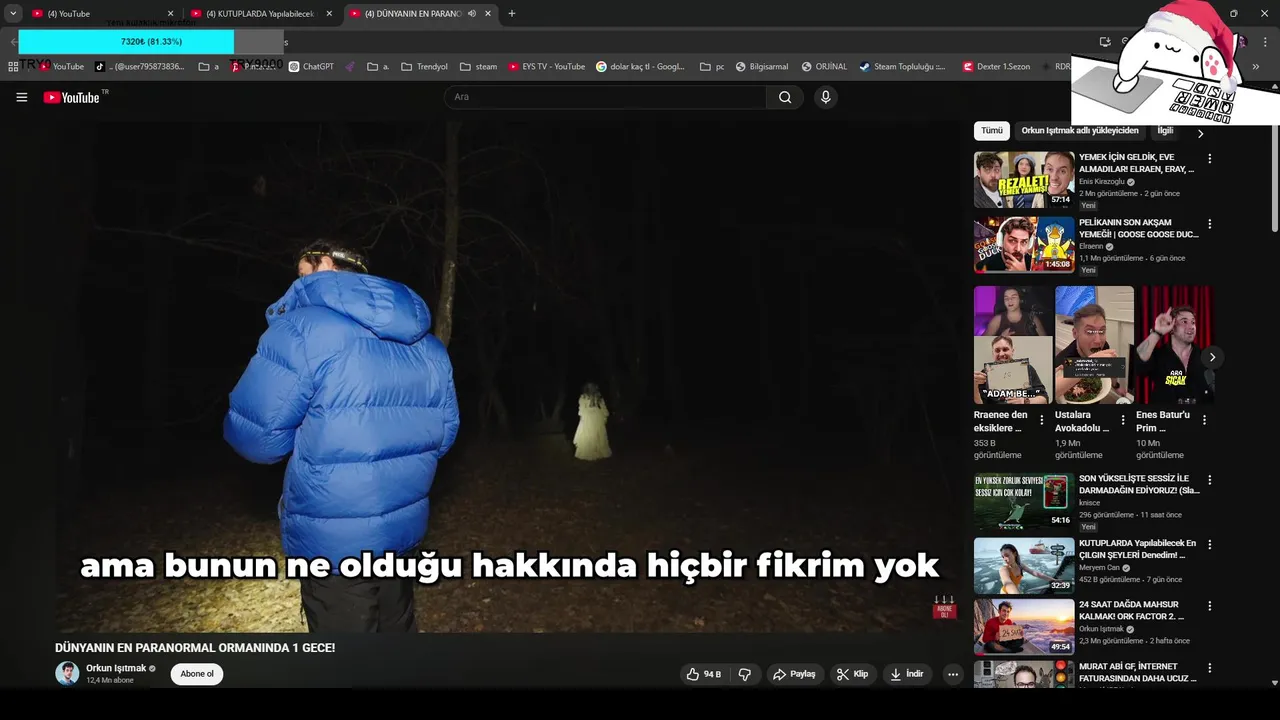The width and height of the screenshot is (1280, 720).
Task: Open ChatGPT bookmark
Action: [311, 67]
